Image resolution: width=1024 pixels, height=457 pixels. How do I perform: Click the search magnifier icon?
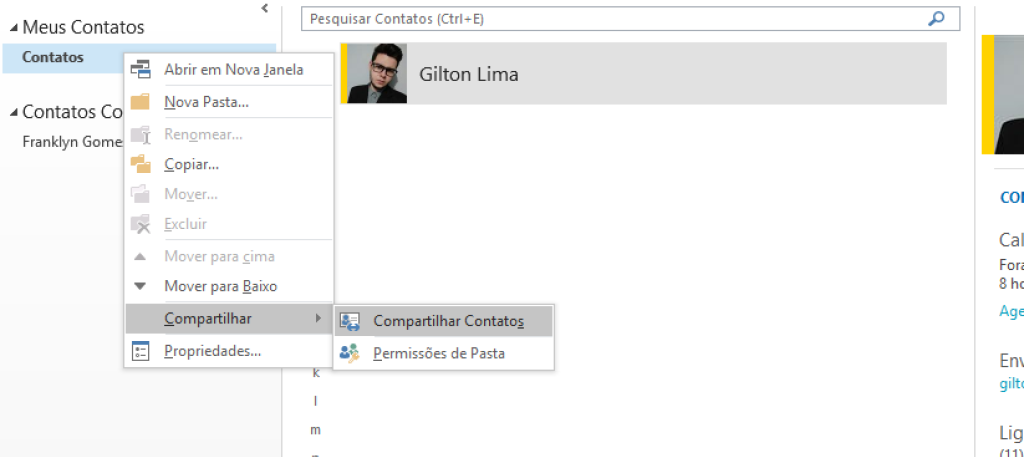(936, 19)
